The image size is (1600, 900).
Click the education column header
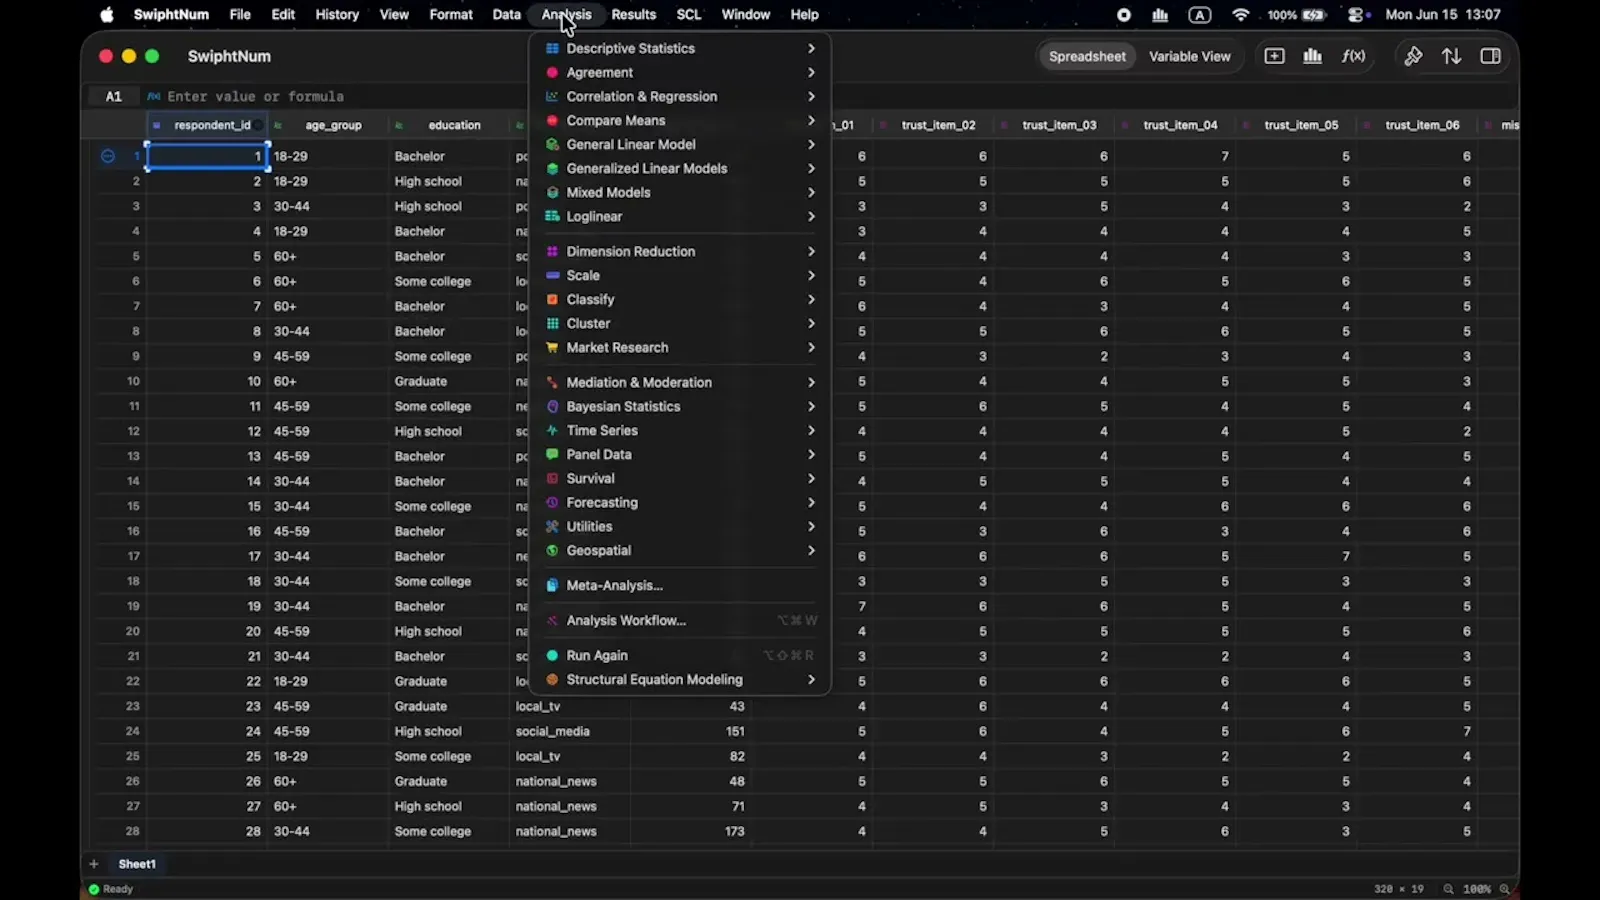(449, 125)
